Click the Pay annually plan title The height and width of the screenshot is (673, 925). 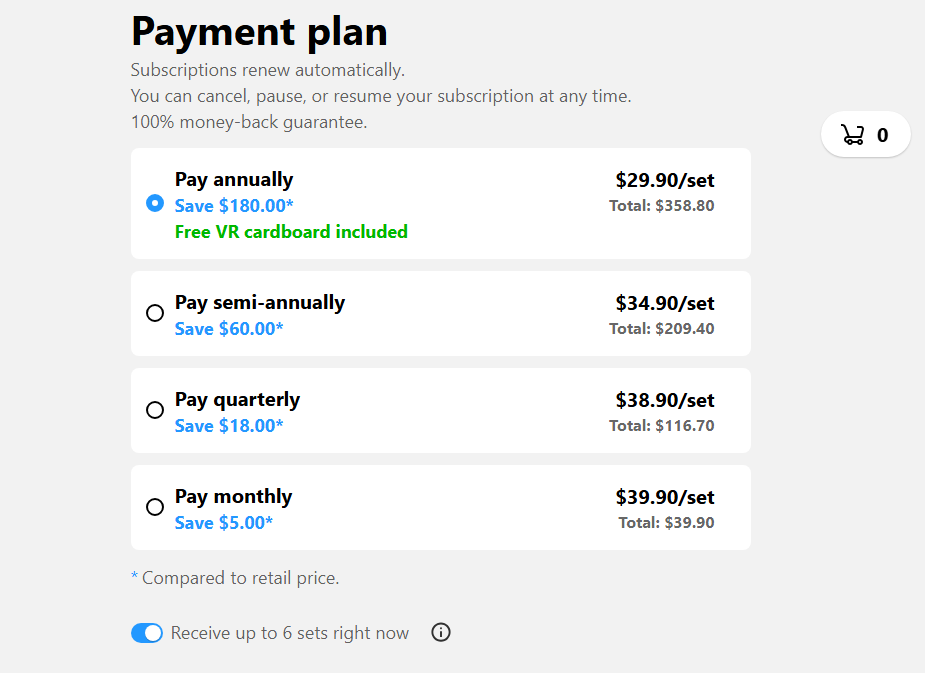pos(234,179)
